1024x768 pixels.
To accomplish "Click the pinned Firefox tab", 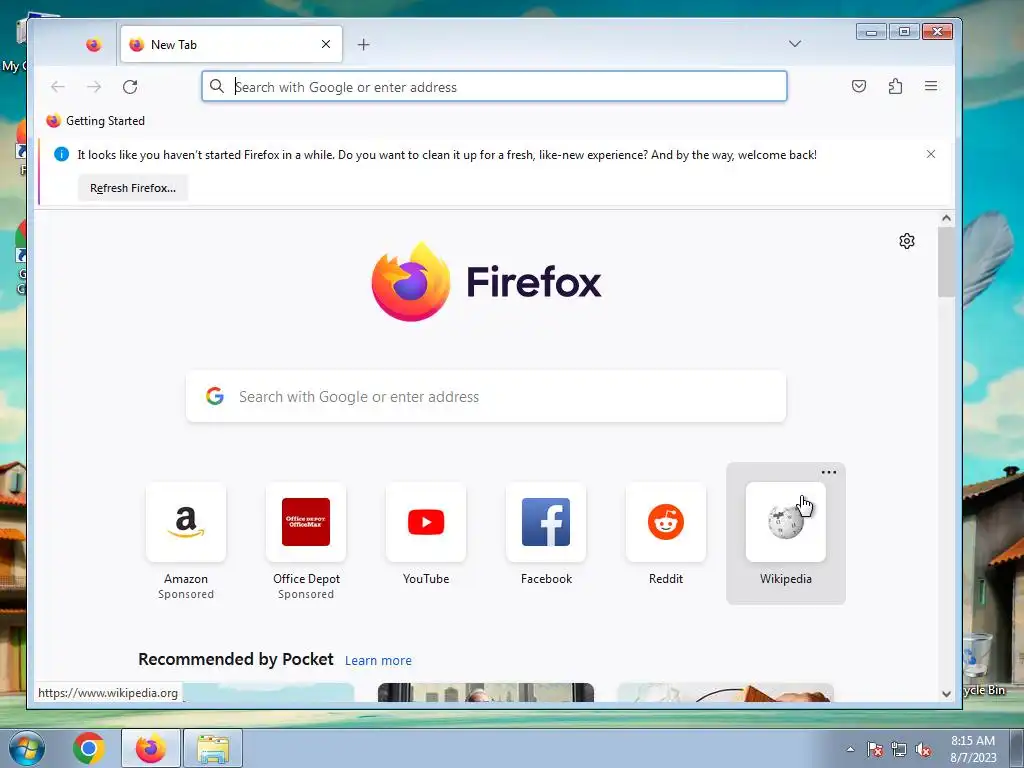I will coord(93,44).
